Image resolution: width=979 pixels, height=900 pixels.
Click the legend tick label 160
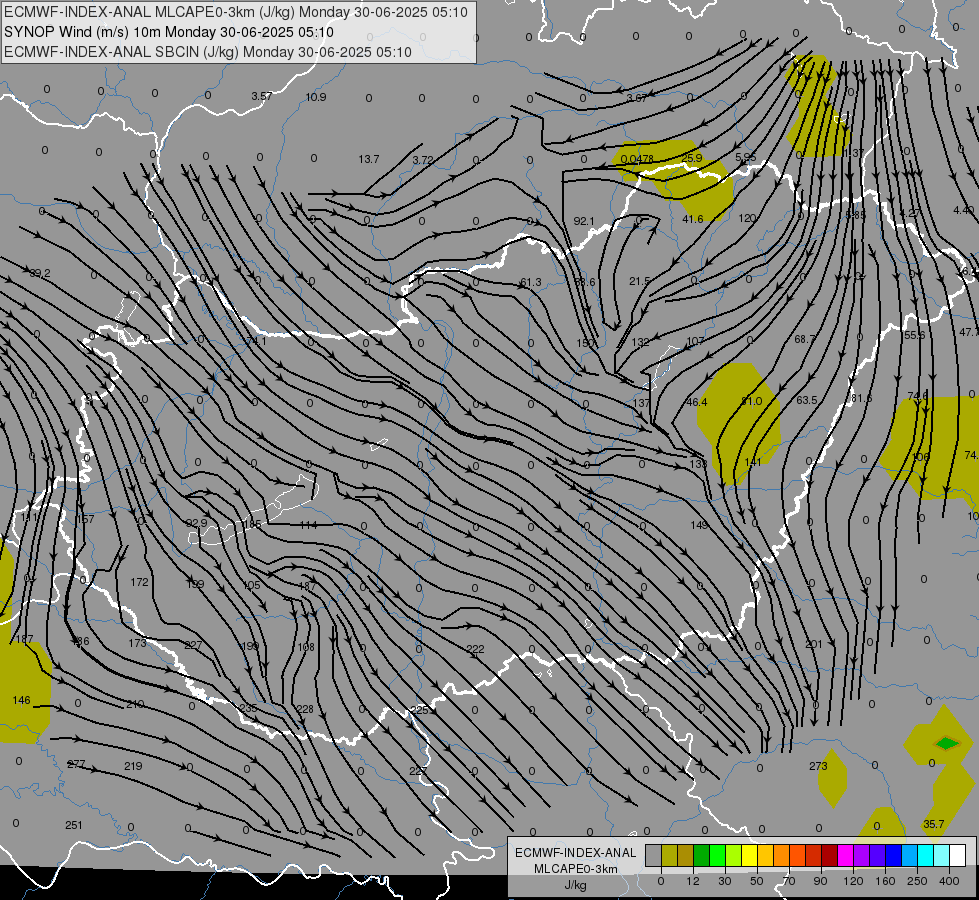tap(885, 881)
